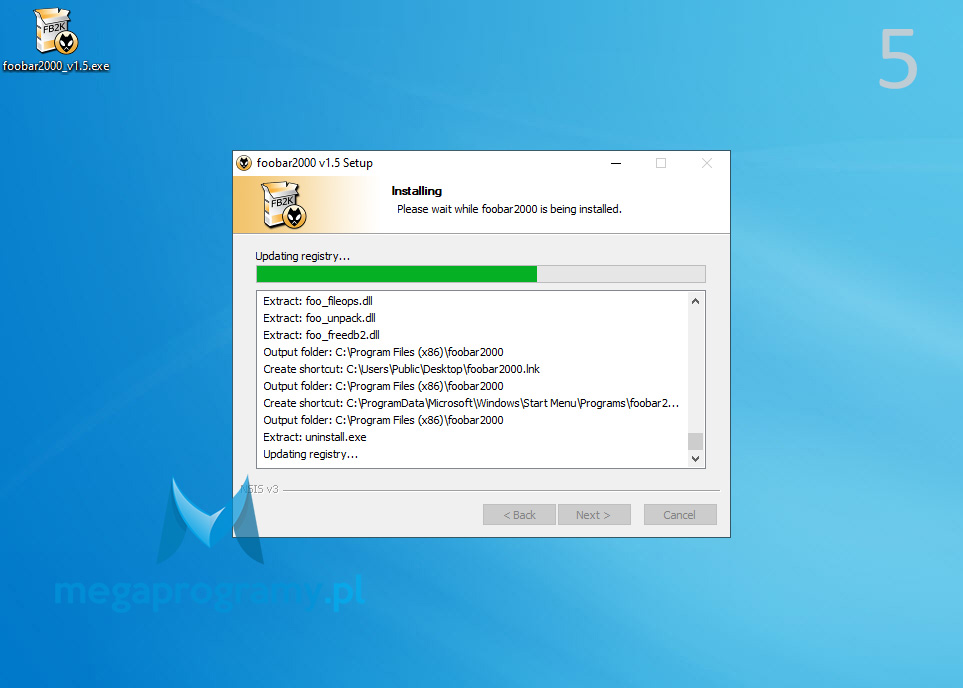The height and width of the screenshot is (688, 963).
Task: Click 'Please wait while foobar2000 is being installed' text
Action: 509,209
